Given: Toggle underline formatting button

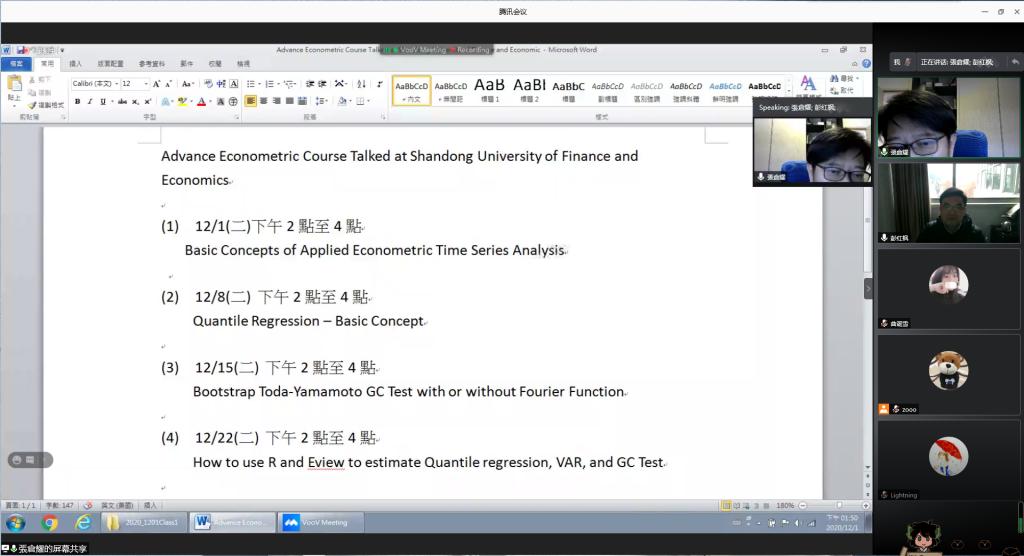Looking at the screenshot, I should [103, 101].
